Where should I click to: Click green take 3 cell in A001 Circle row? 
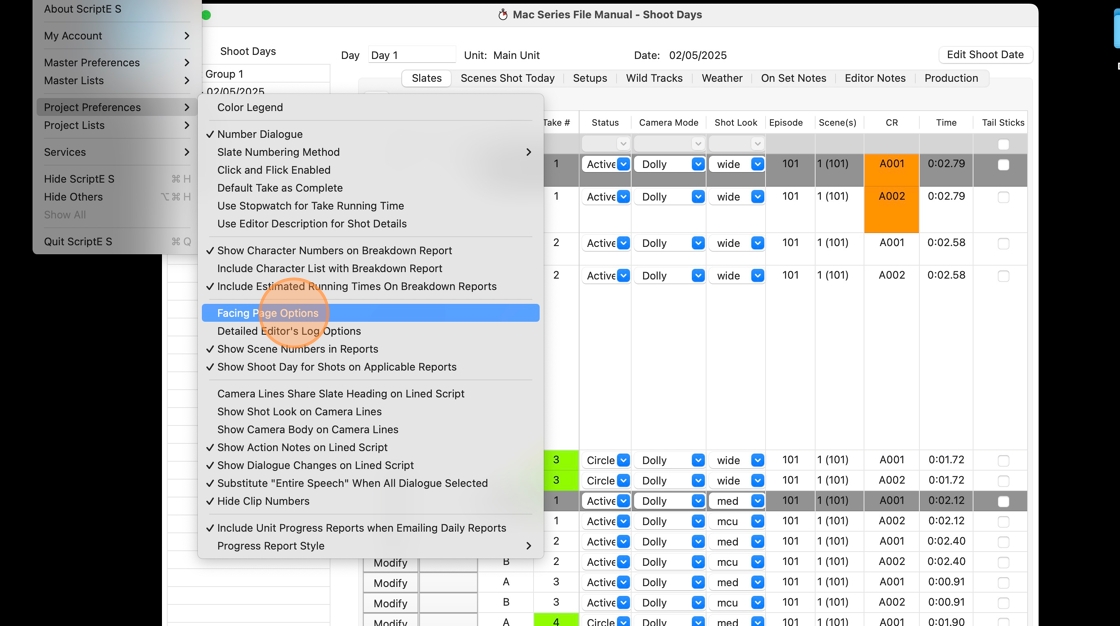tap(556, 460)
